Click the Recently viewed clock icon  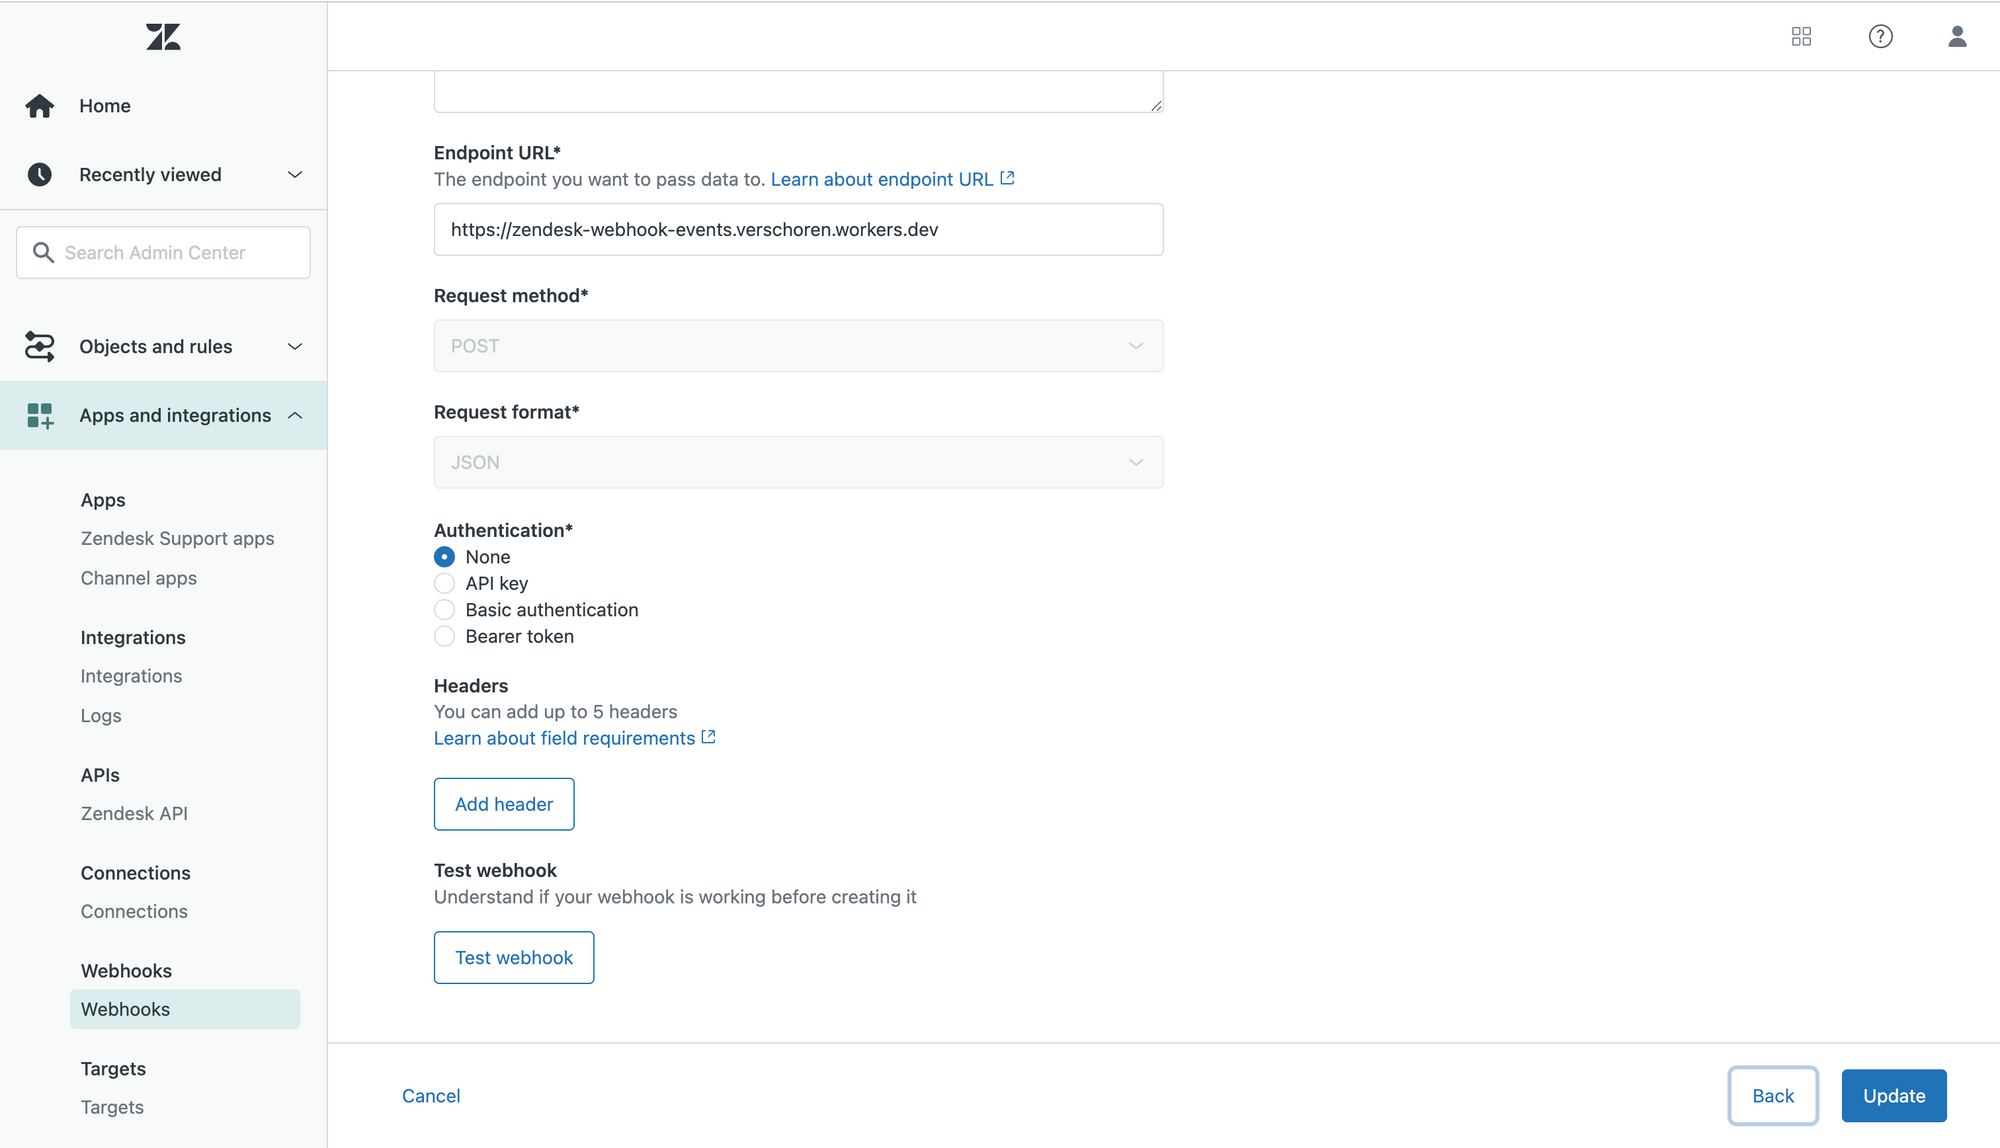tap(40, 175)
